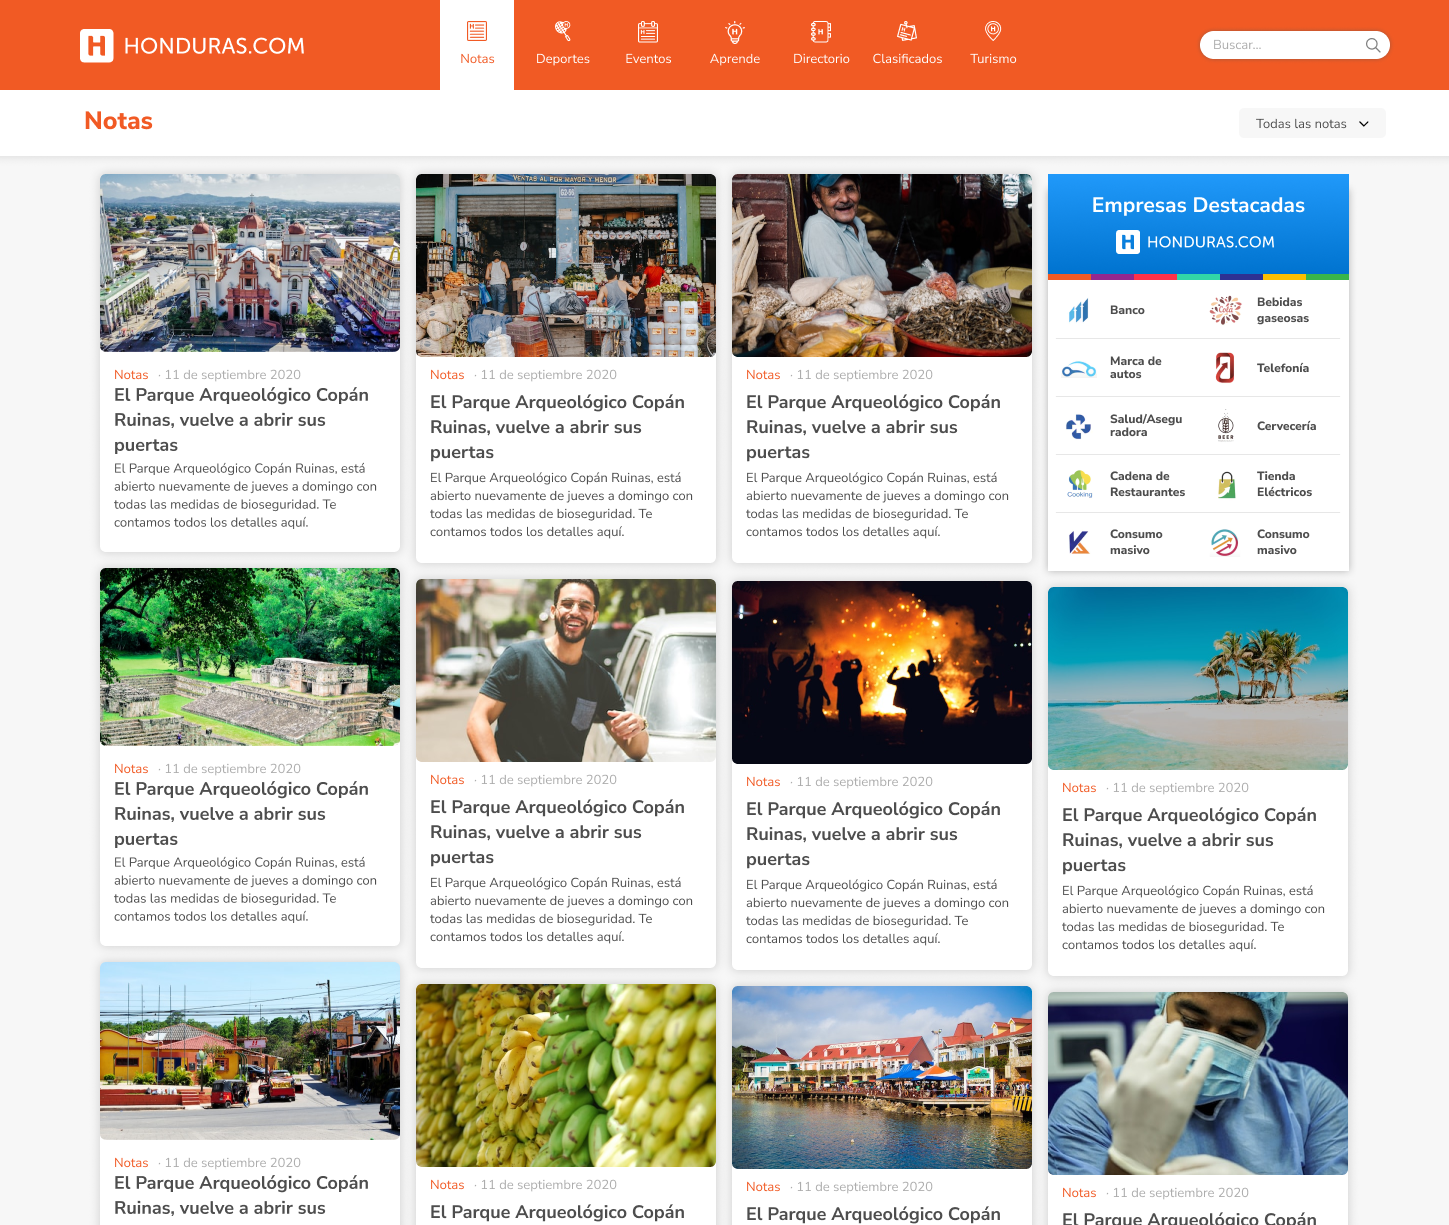Open the Cervecería beer logo
This screenshot has width=1449, height=1225.
(1226, 426)
